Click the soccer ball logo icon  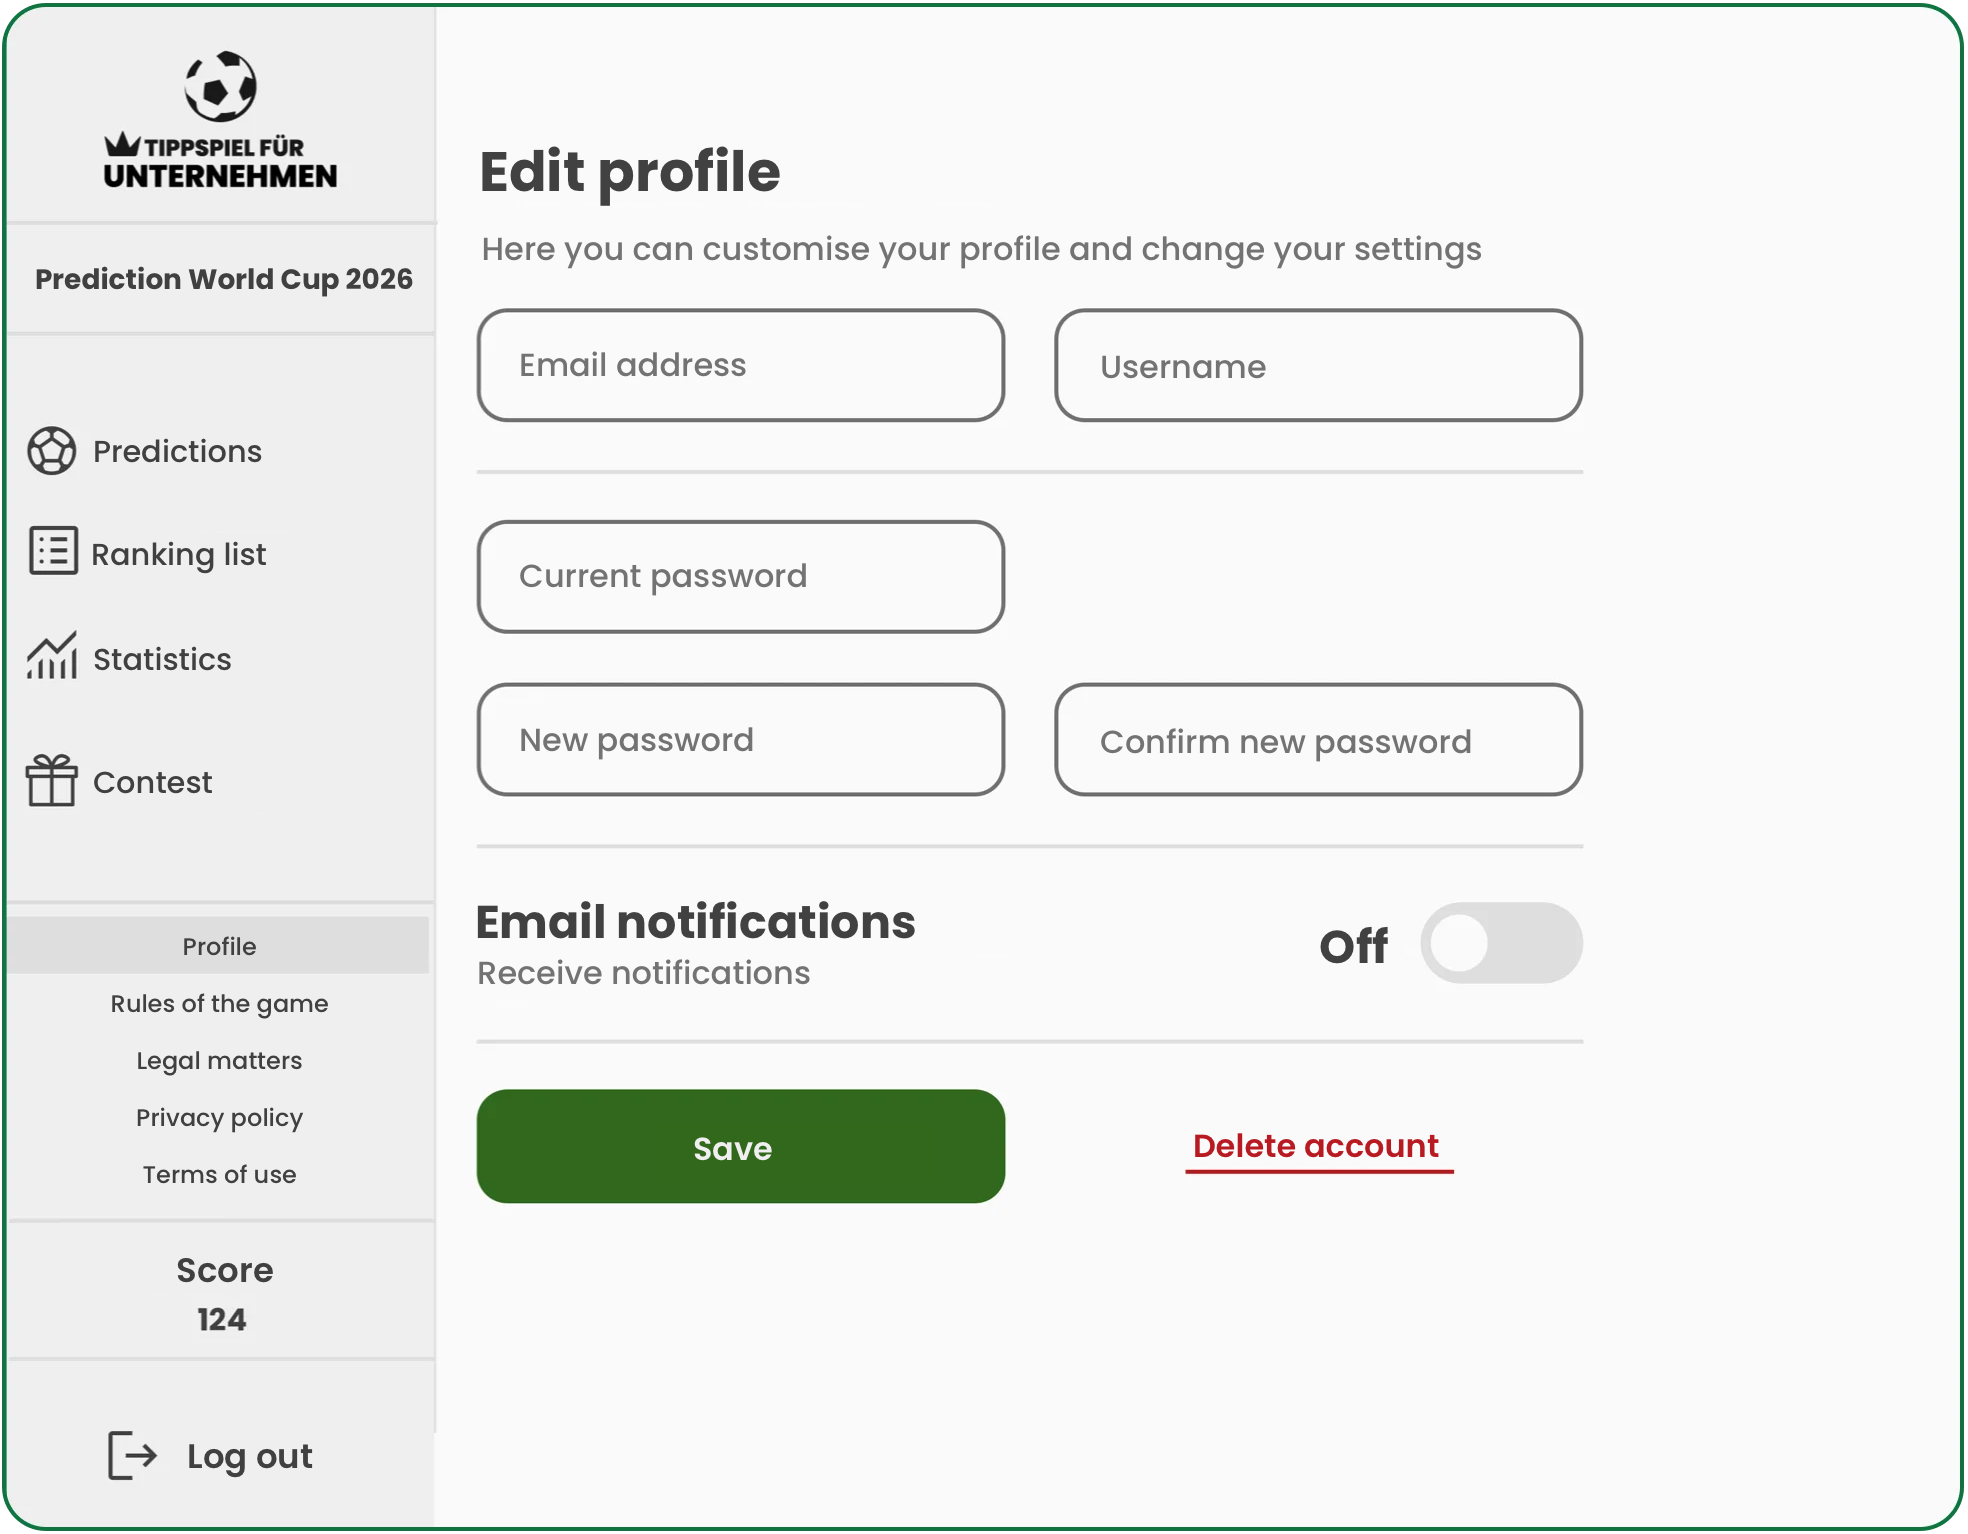220,86
